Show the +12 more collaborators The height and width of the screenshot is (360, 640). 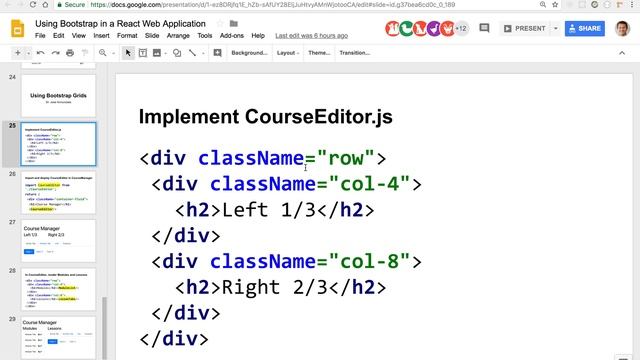point(461,29)
